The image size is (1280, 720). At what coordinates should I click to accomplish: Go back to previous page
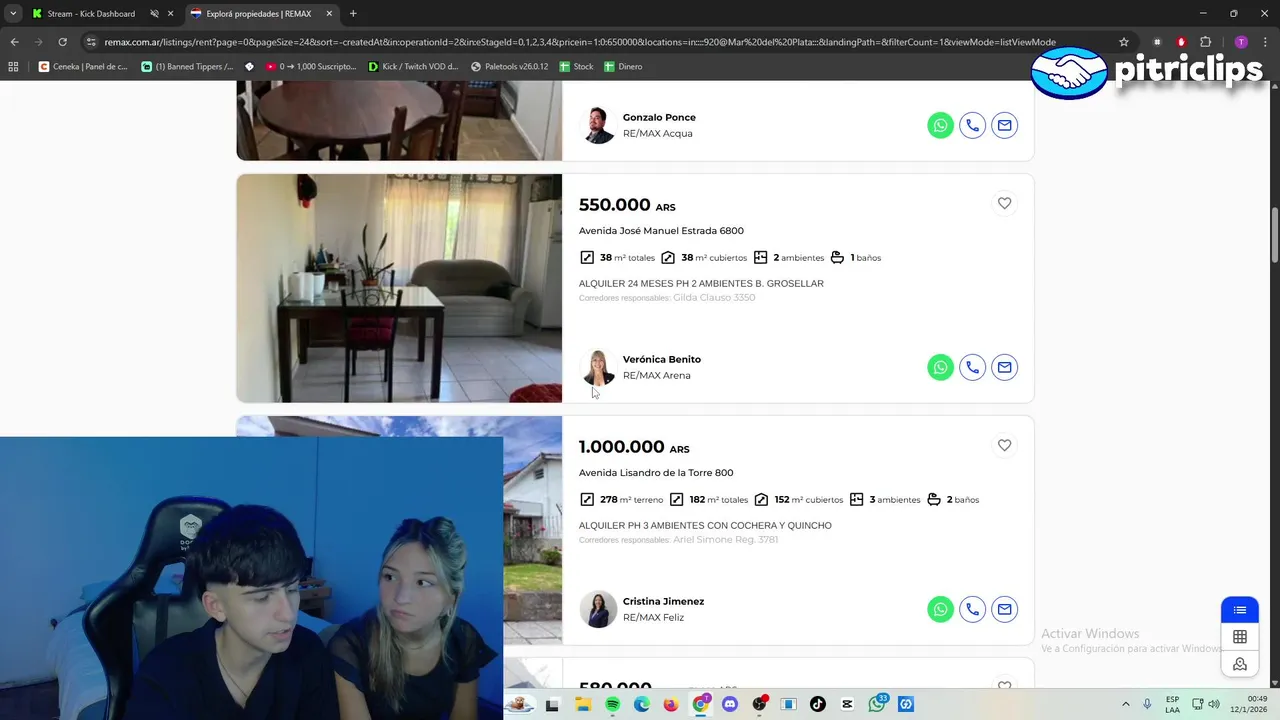(x=14, y=42)
